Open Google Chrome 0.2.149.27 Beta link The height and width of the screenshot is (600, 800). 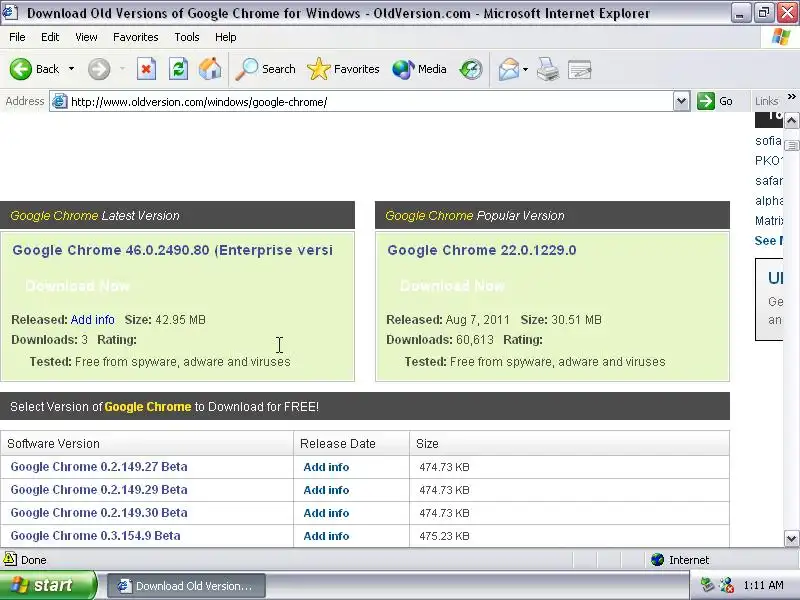[99, 467]
